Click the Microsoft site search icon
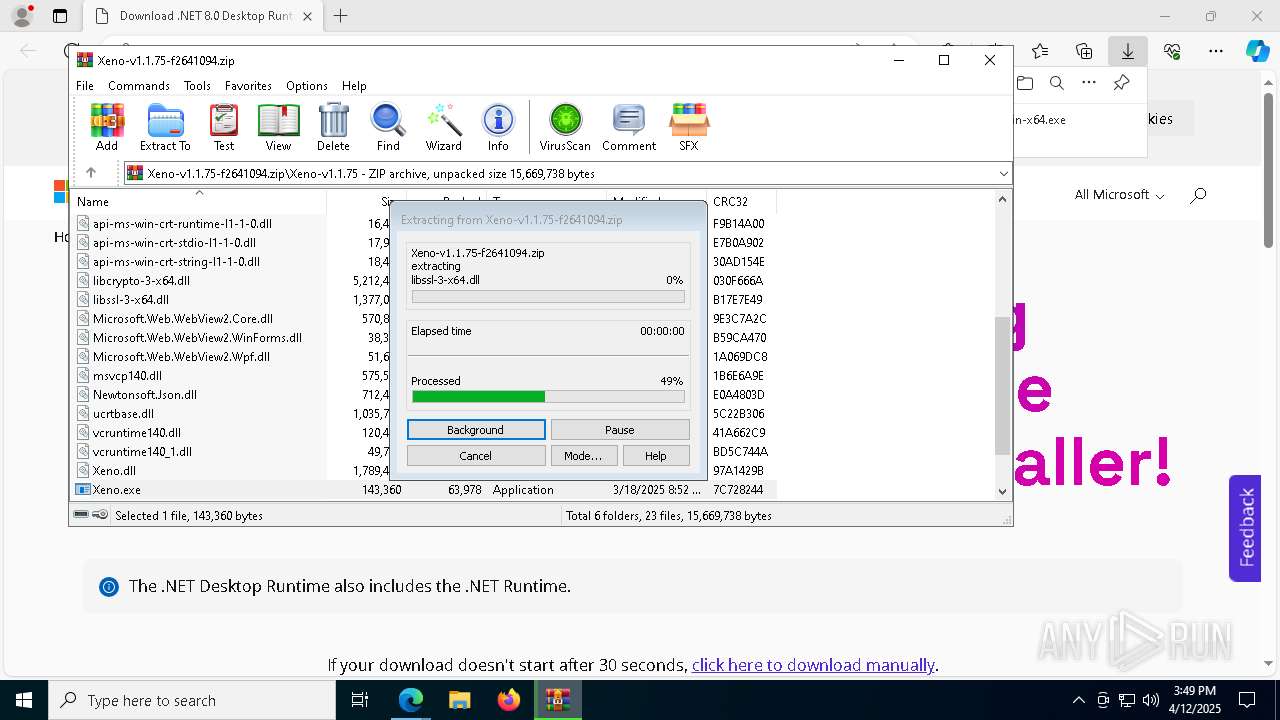 [1198, 195]
